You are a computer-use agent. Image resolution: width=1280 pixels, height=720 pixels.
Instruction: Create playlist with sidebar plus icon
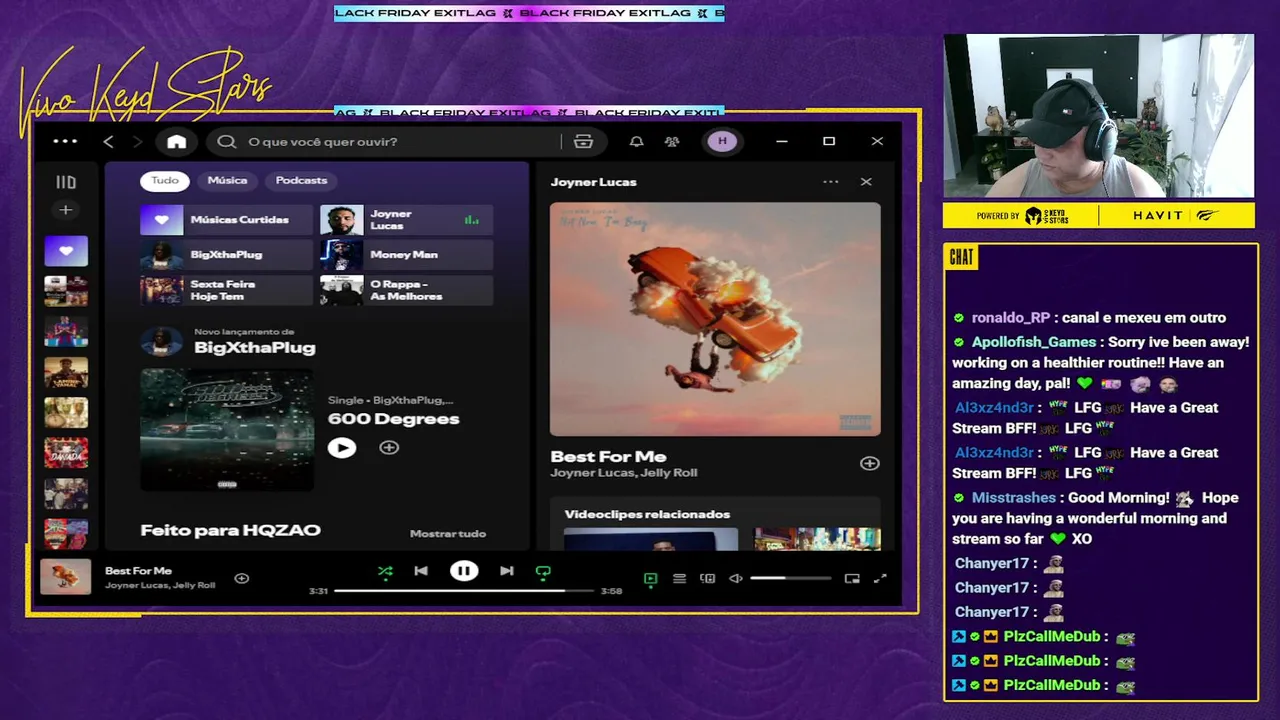pyautogui.click(x=66, y=210)
